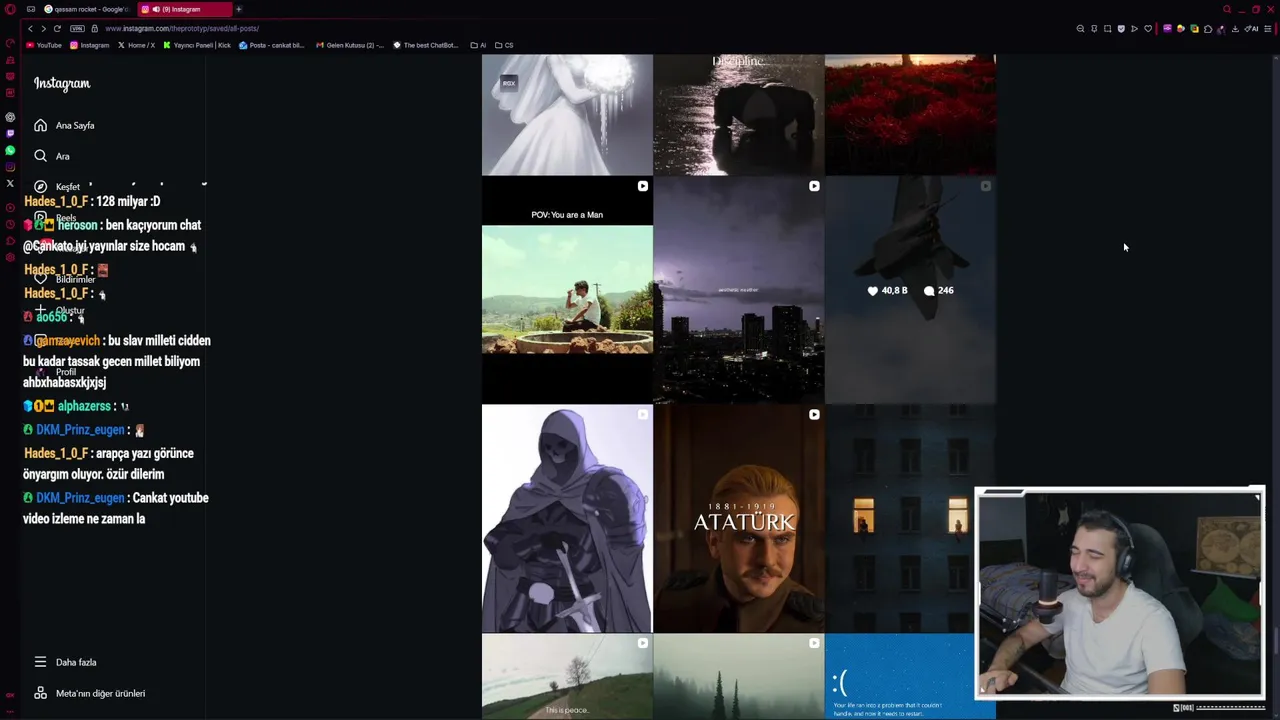Image resolution: width=1280 pixels, height=720 pixels.
Task: Open the bride with bouquet saved post
Action: click(x=567, y=115)
